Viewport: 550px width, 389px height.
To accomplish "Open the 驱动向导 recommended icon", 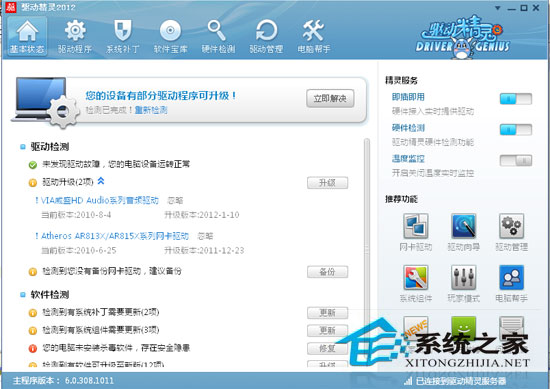I will click(463, 232).
